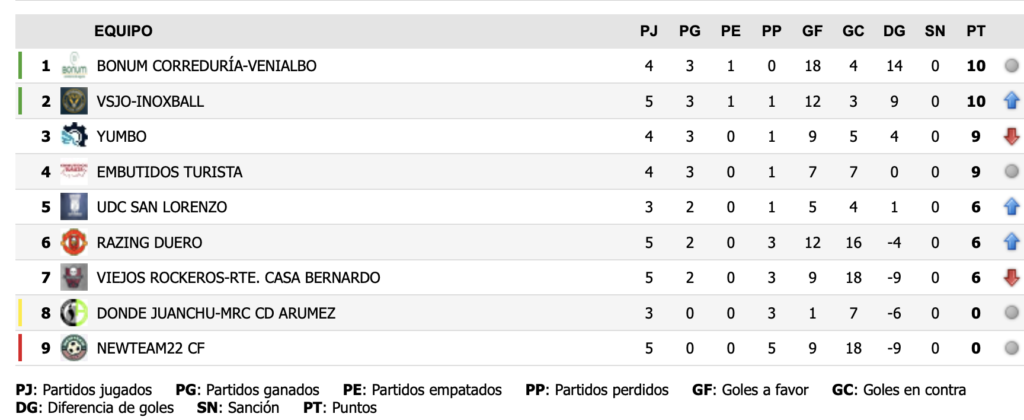This screenshot has height=420, width=1024.
Task: Click the blue up arrow for VSJO-Inoxball
Action: pos(1011,101)
